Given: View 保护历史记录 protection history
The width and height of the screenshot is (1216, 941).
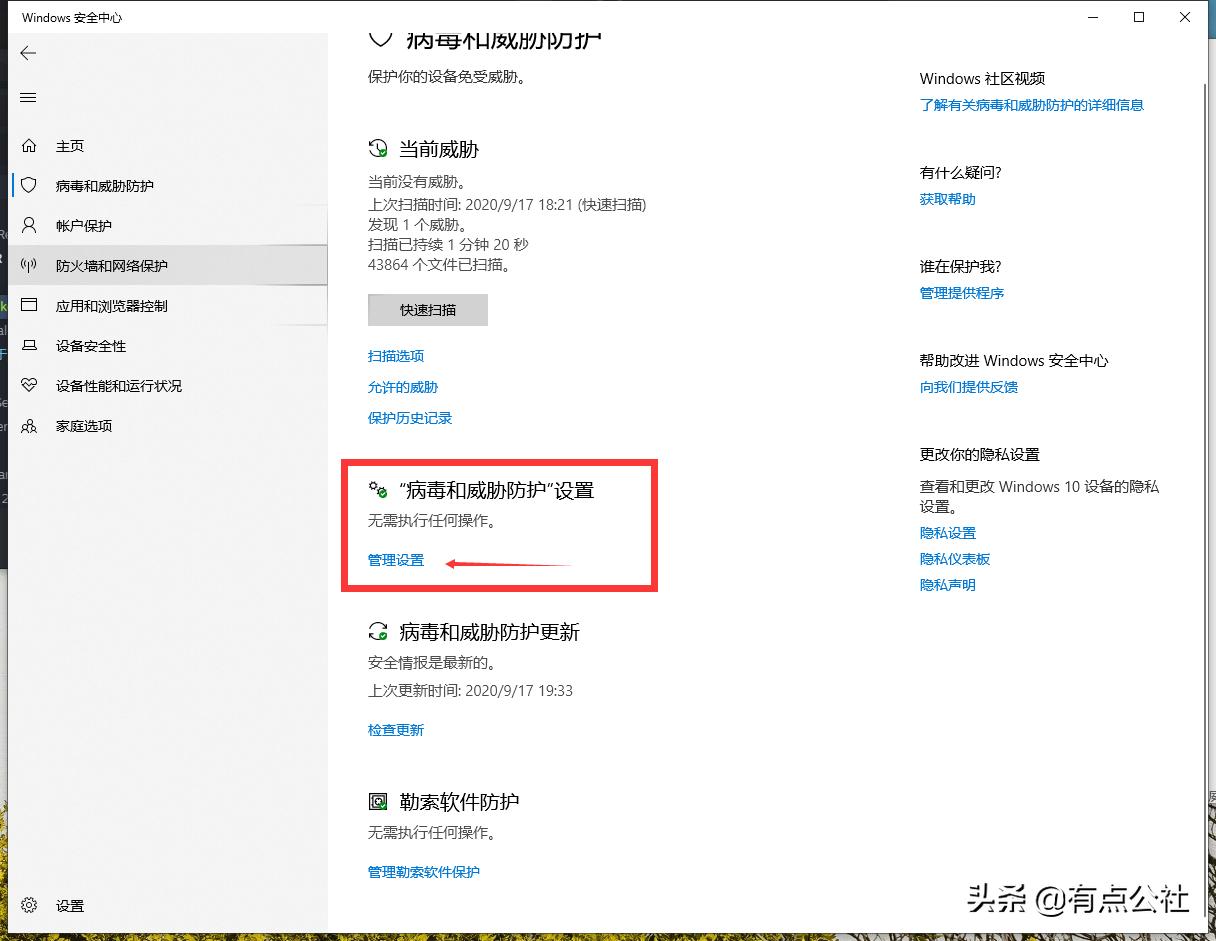Looking at the screenshot, I should tap(410, 418).
